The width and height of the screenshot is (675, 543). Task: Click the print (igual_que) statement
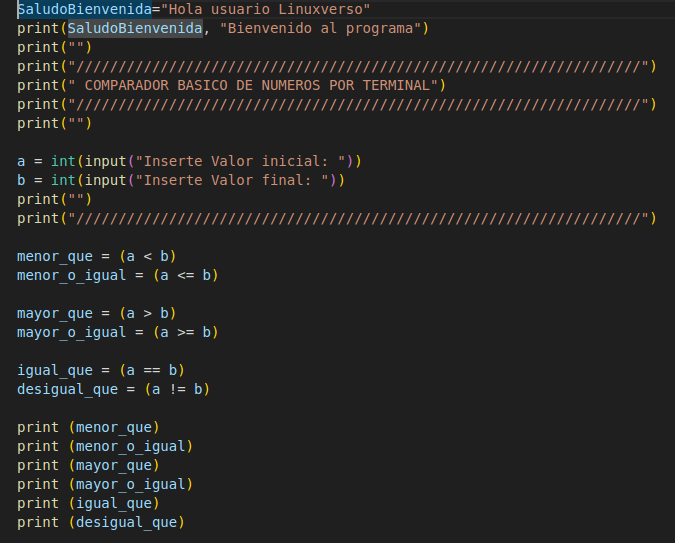[88, 503]
